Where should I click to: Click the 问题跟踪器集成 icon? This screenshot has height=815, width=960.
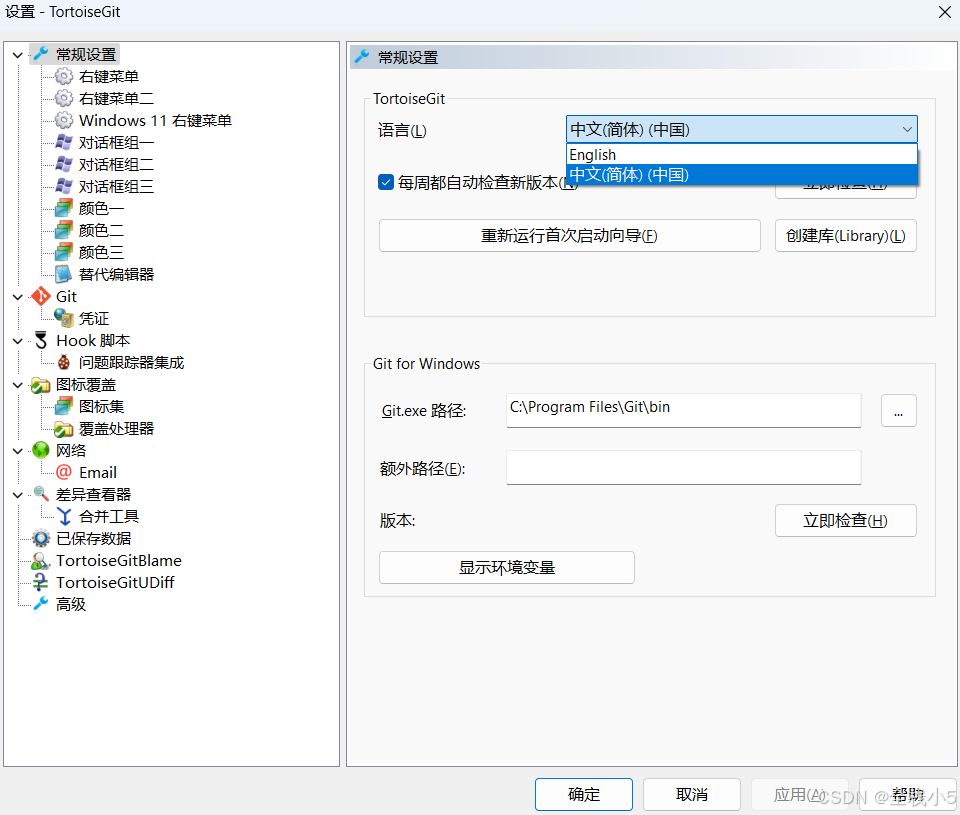(64, 362)
